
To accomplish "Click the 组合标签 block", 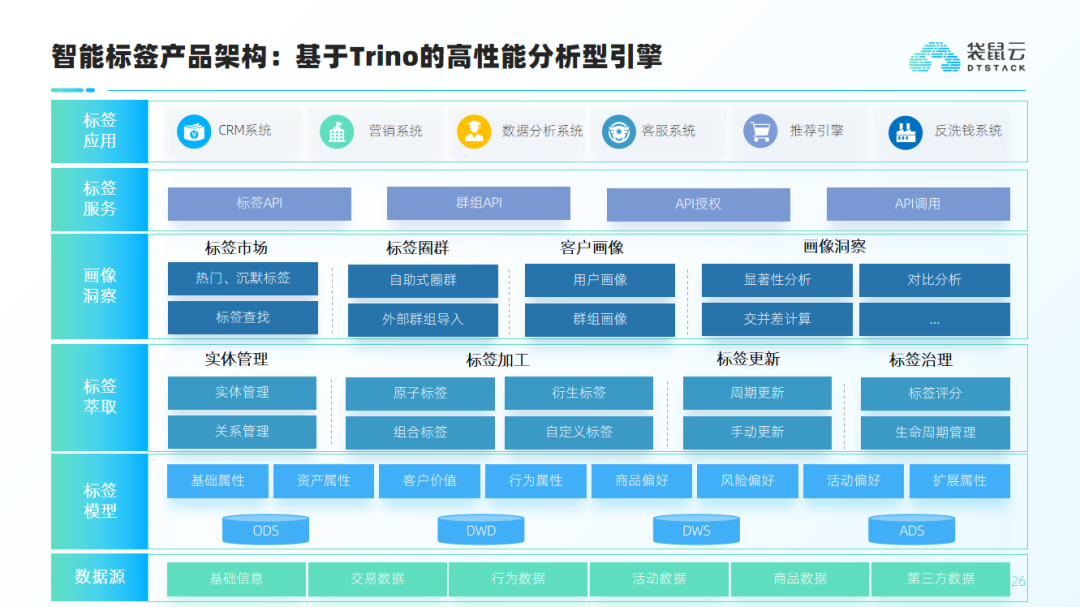I will click(x=420, y=433).
